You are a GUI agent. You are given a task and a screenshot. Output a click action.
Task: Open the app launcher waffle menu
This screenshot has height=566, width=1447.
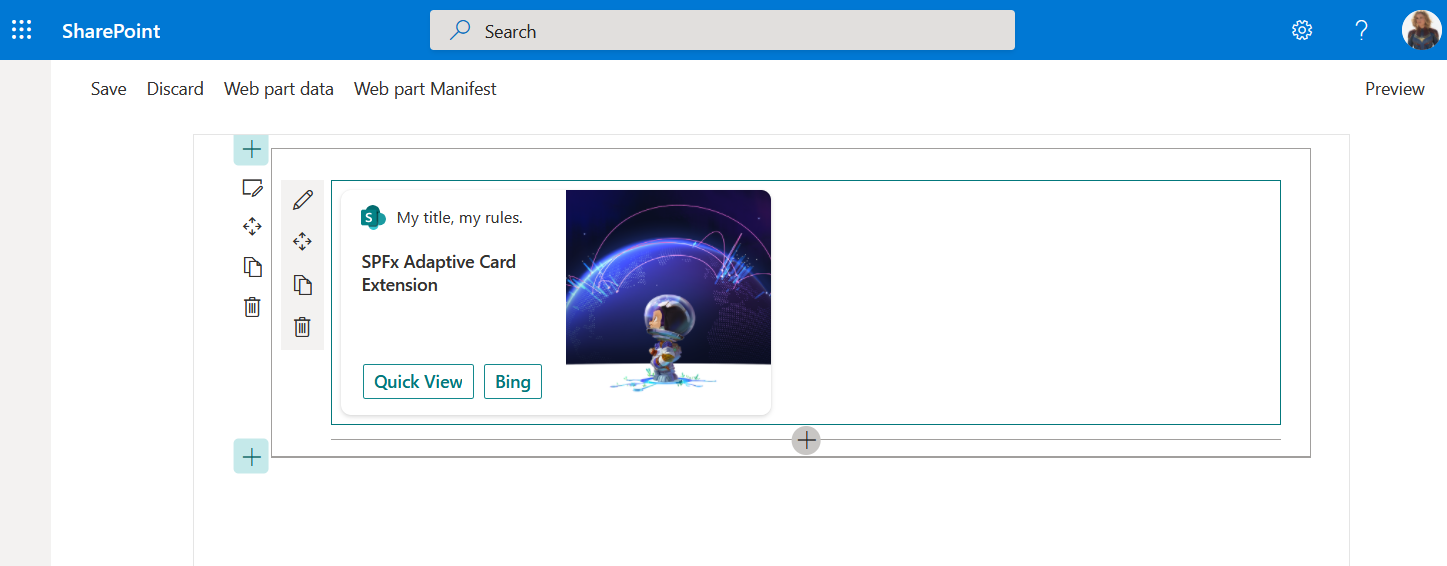(x=22, y=30)
